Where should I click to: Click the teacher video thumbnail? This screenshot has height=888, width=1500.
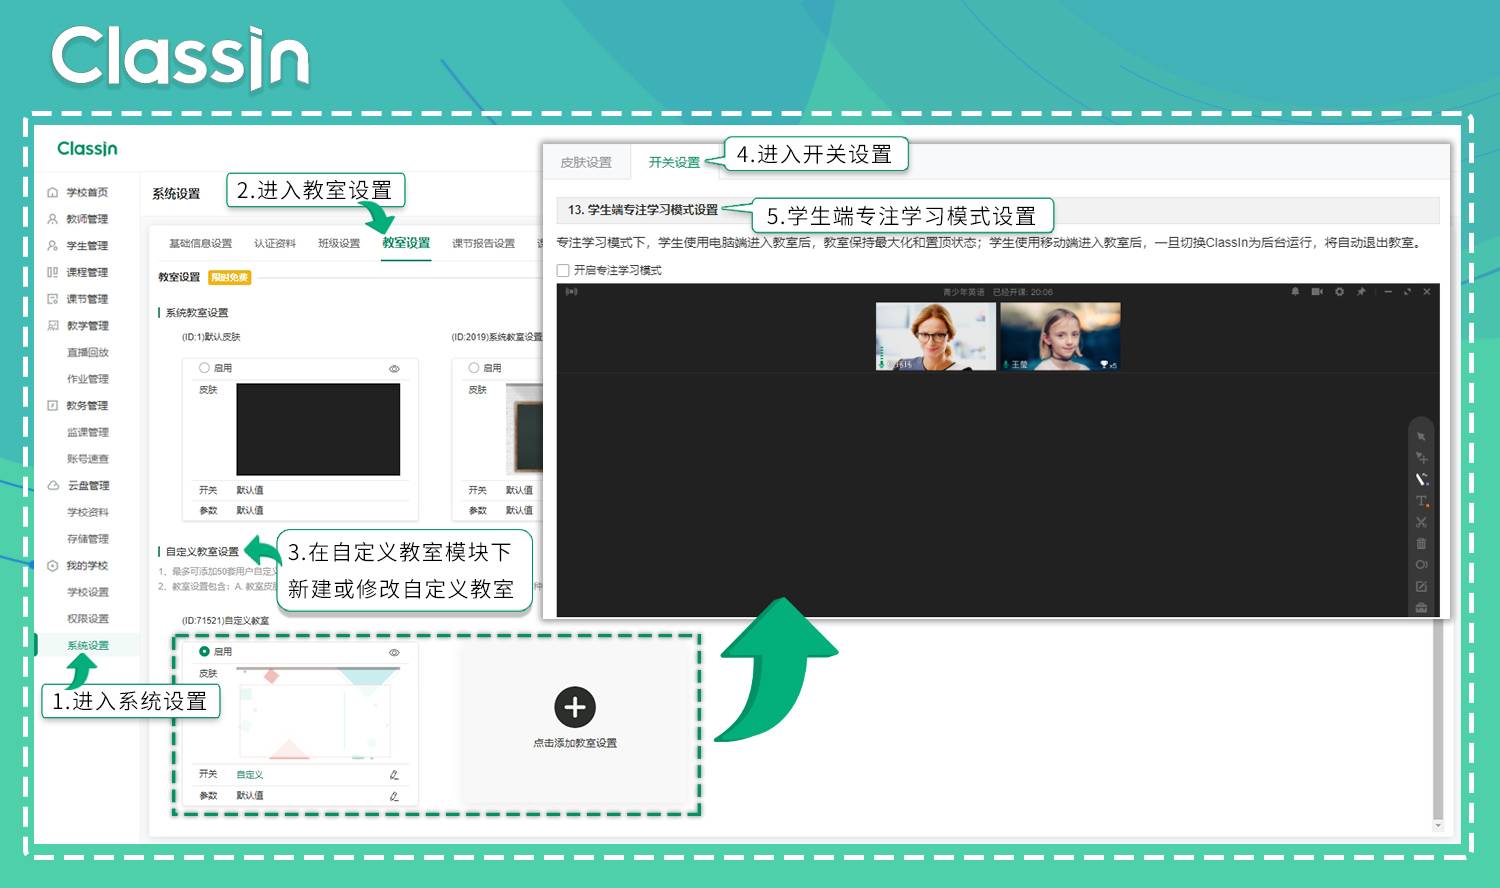coord(936,336)
